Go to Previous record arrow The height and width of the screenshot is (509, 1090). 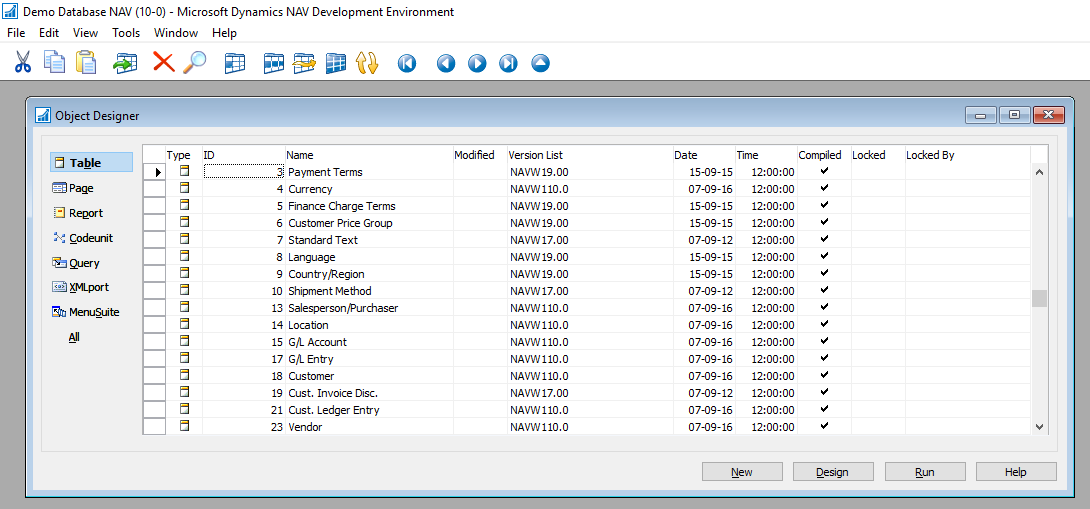[446, 63]
